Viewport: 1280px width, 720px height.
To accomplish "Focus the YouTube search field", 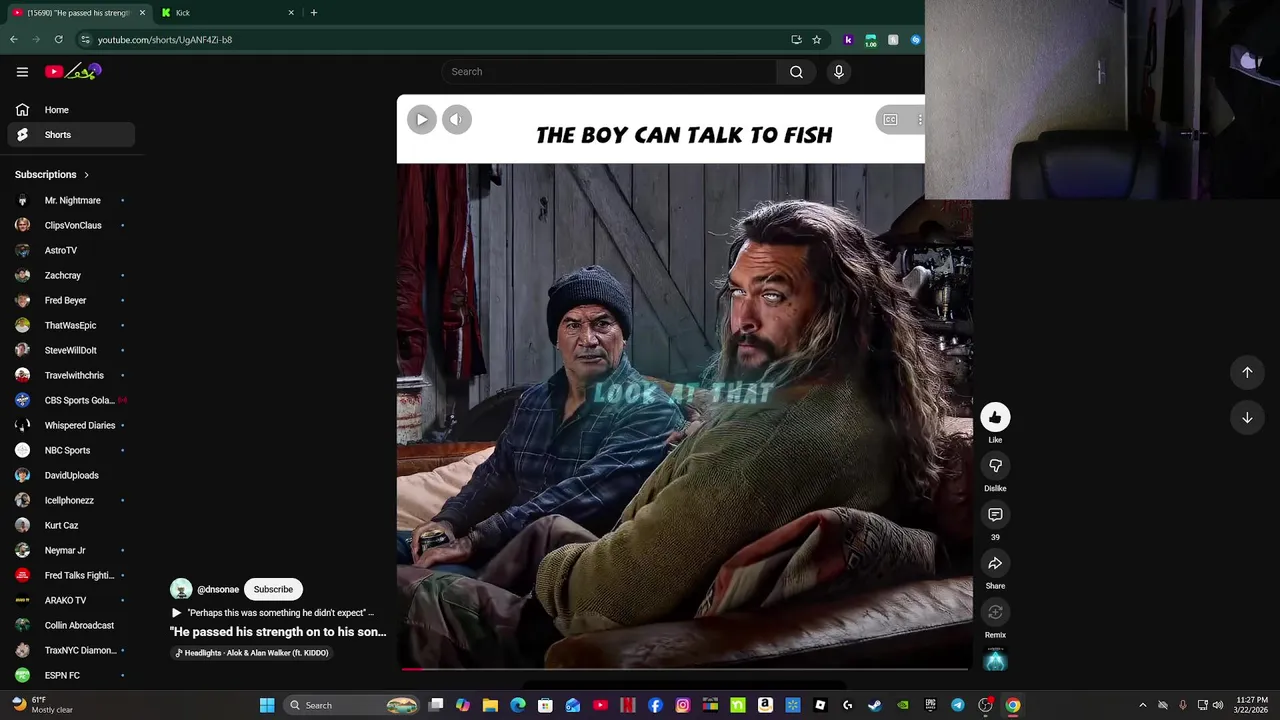I will click(609, 72).
